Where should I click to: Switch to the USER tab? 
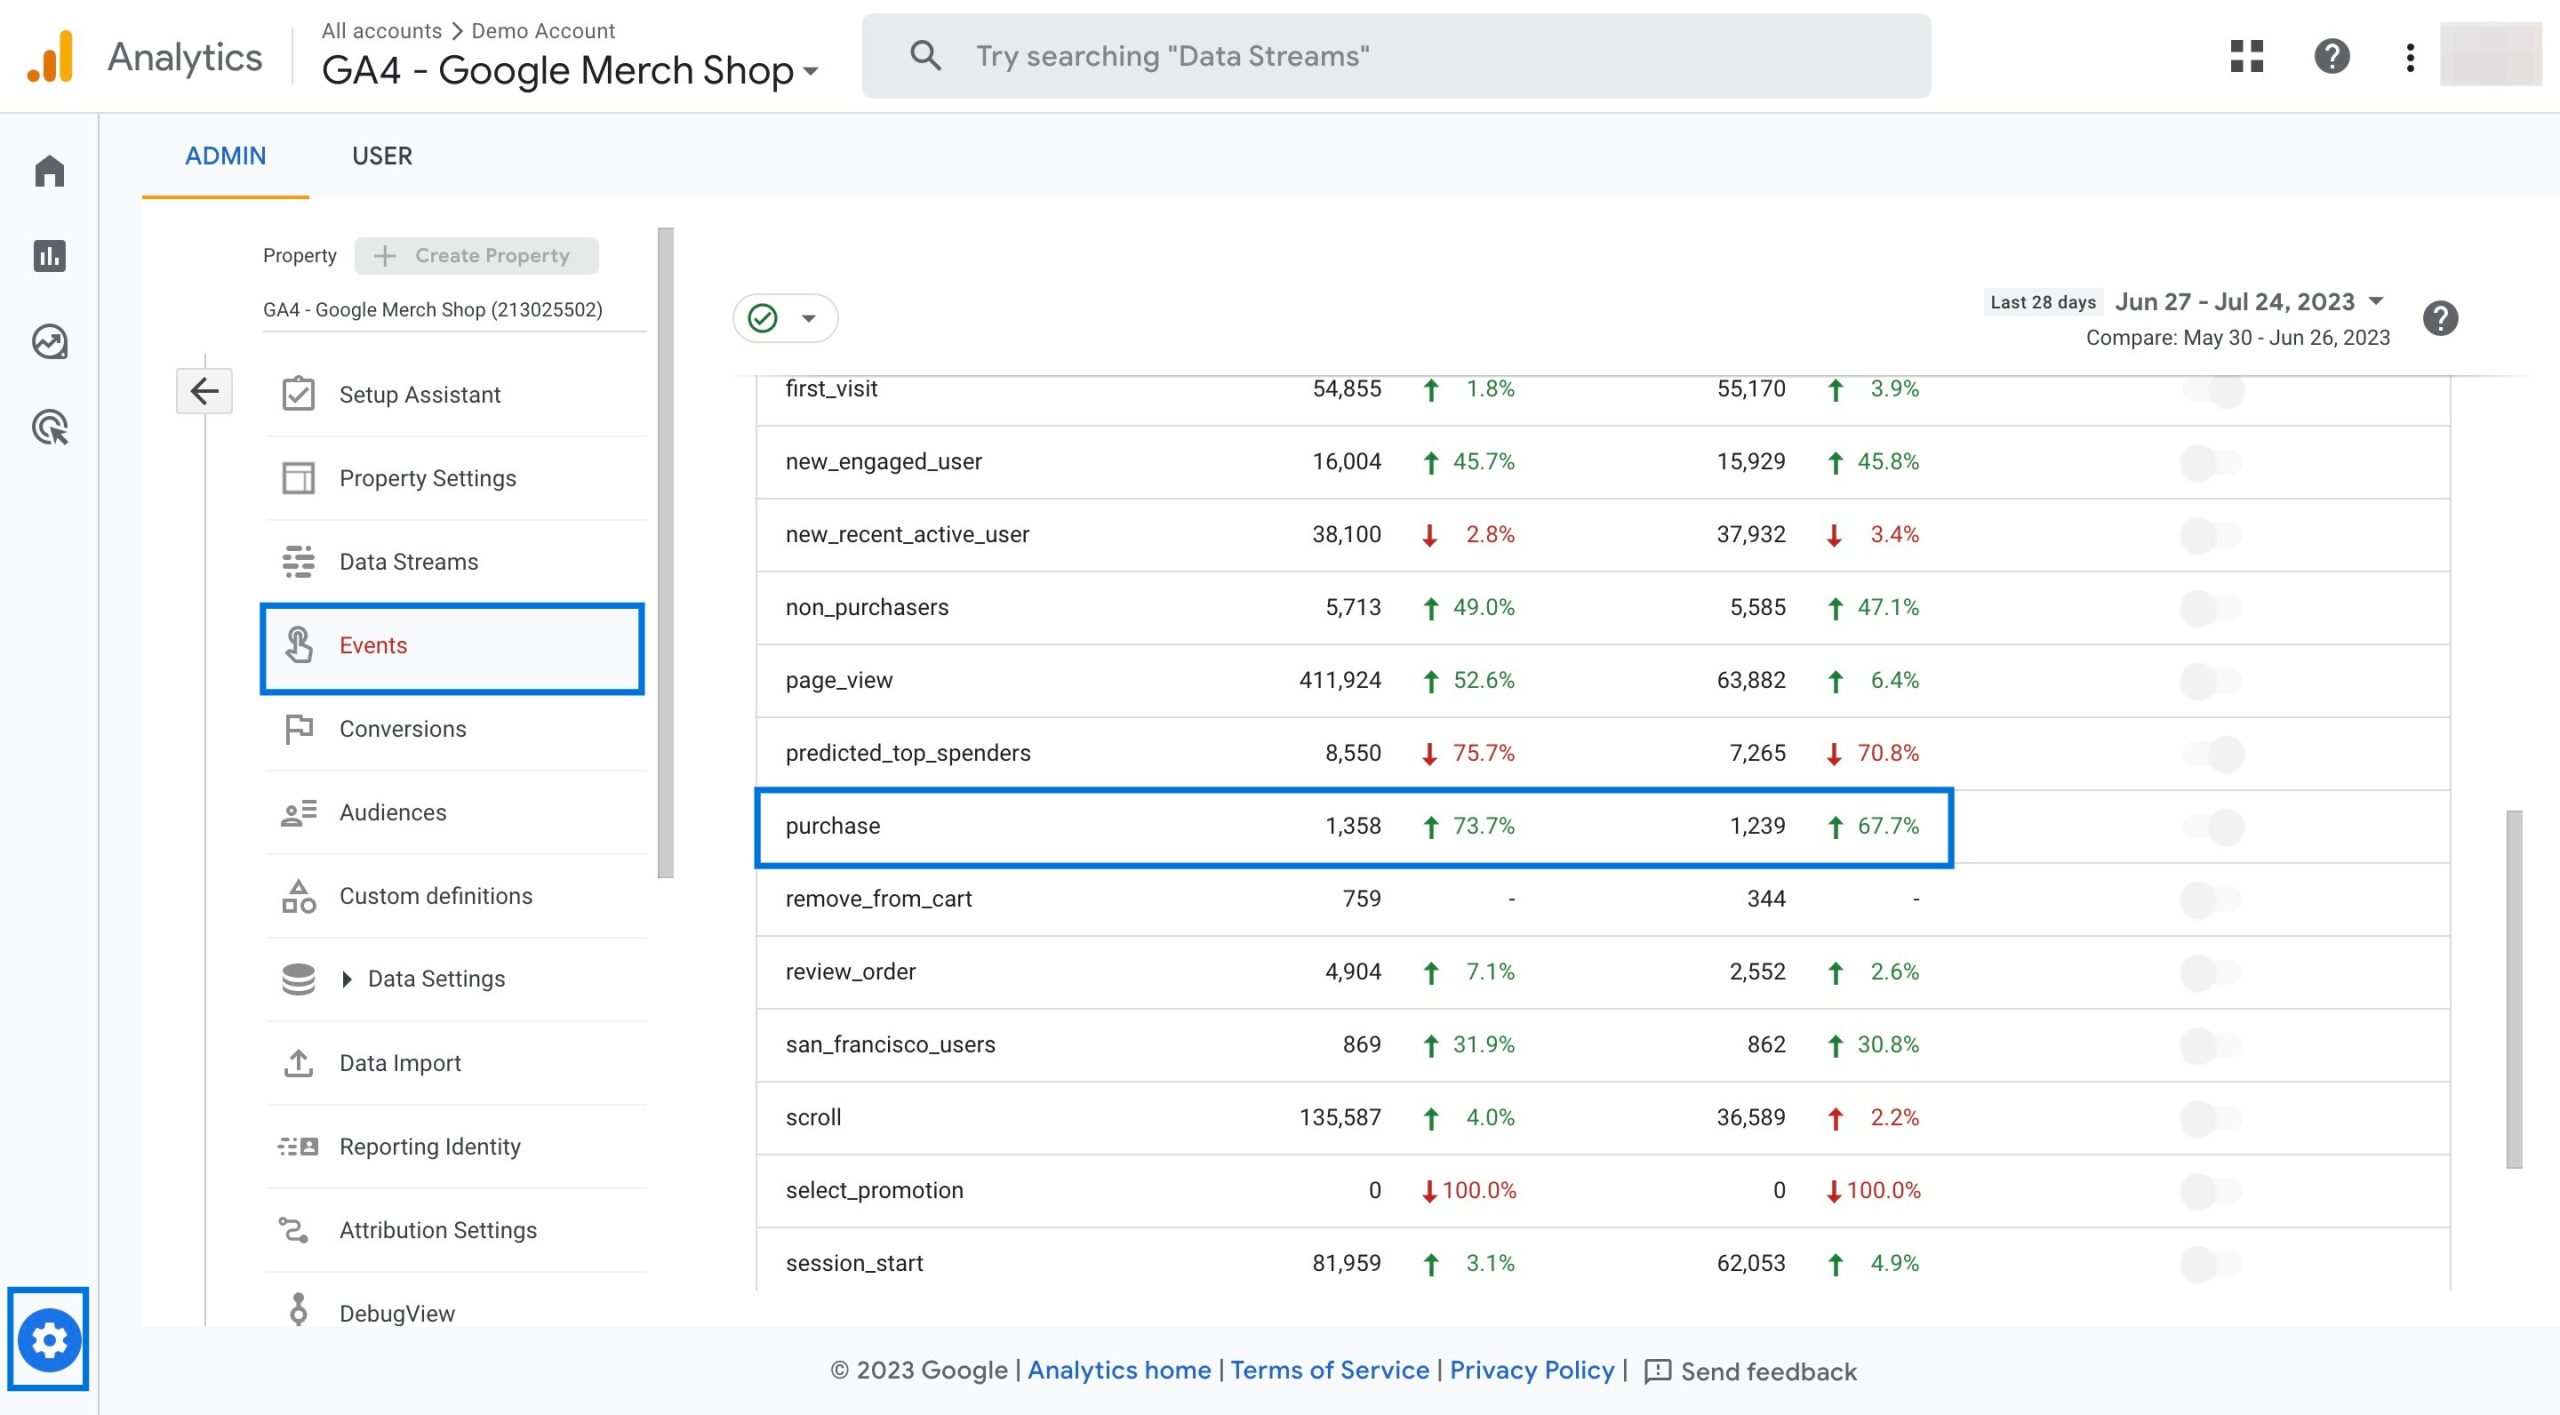pos(382,156)
